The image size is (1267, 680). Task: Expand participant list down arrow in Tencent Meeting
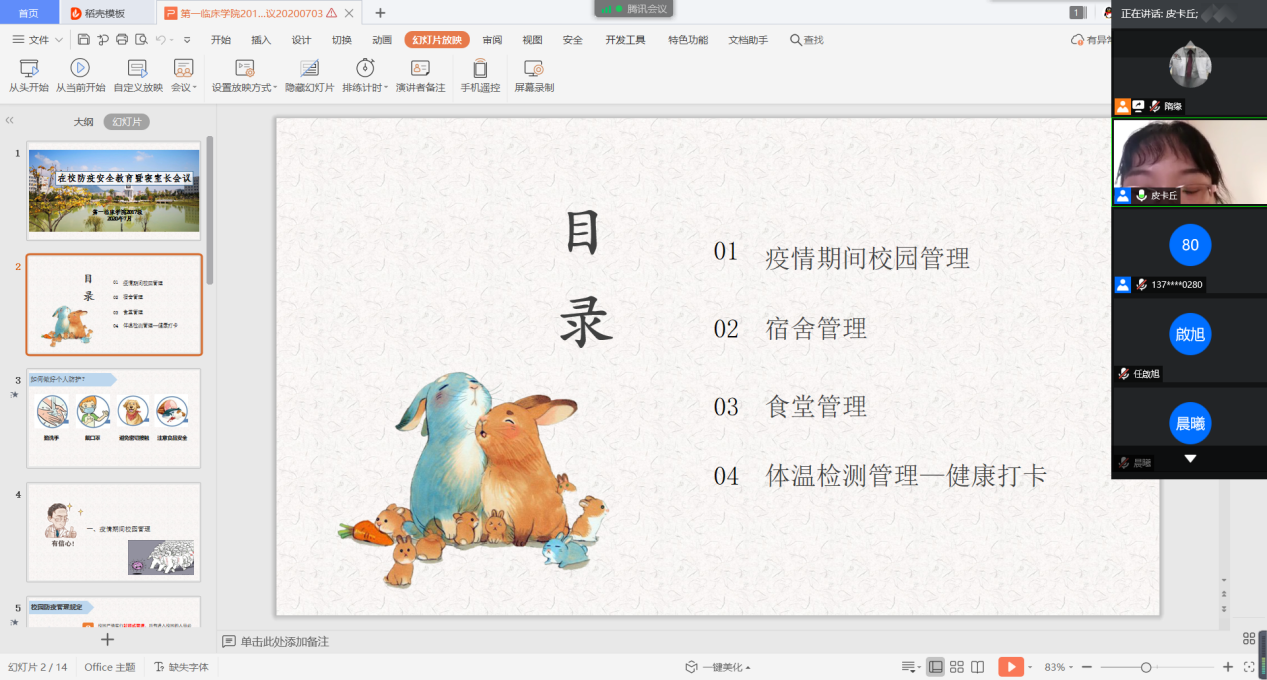click(x=1190, y=458)
